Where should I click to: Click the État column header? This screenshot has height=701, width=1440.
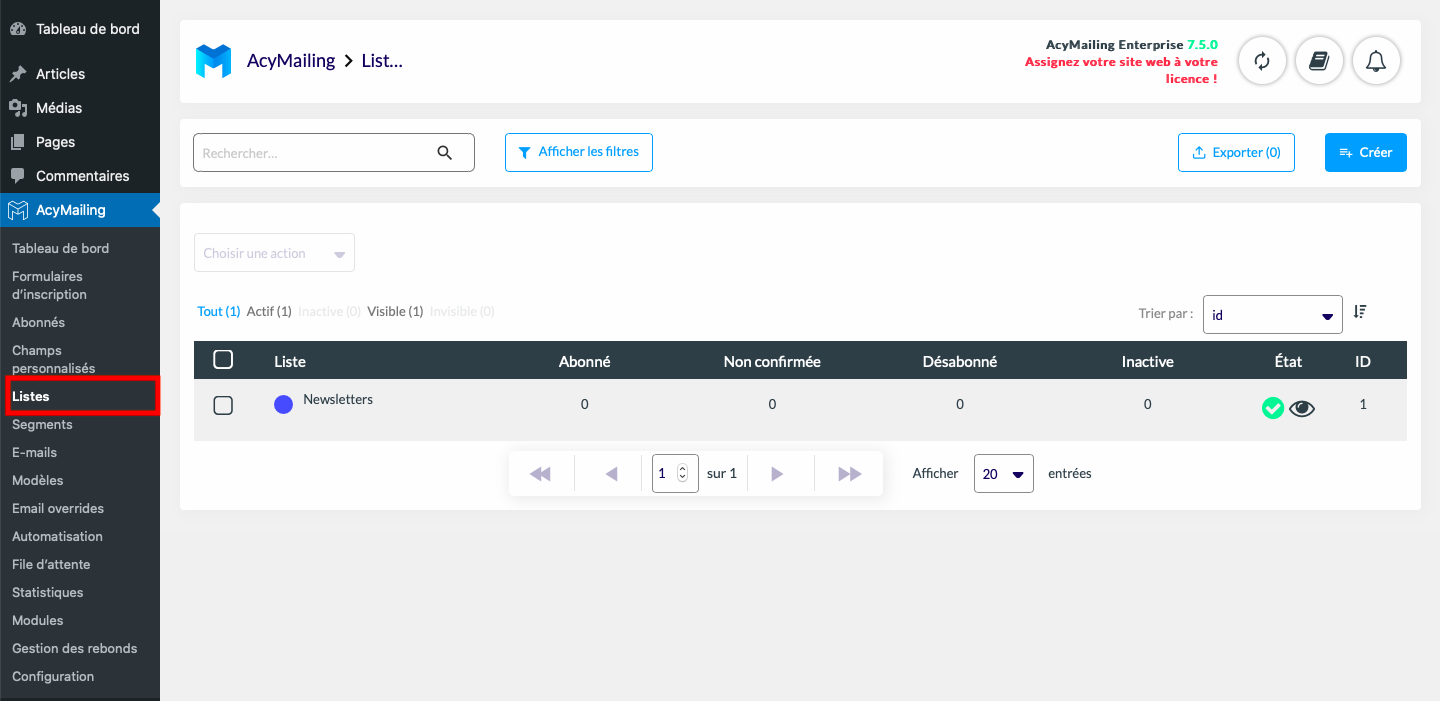(x=1289, y=362)
